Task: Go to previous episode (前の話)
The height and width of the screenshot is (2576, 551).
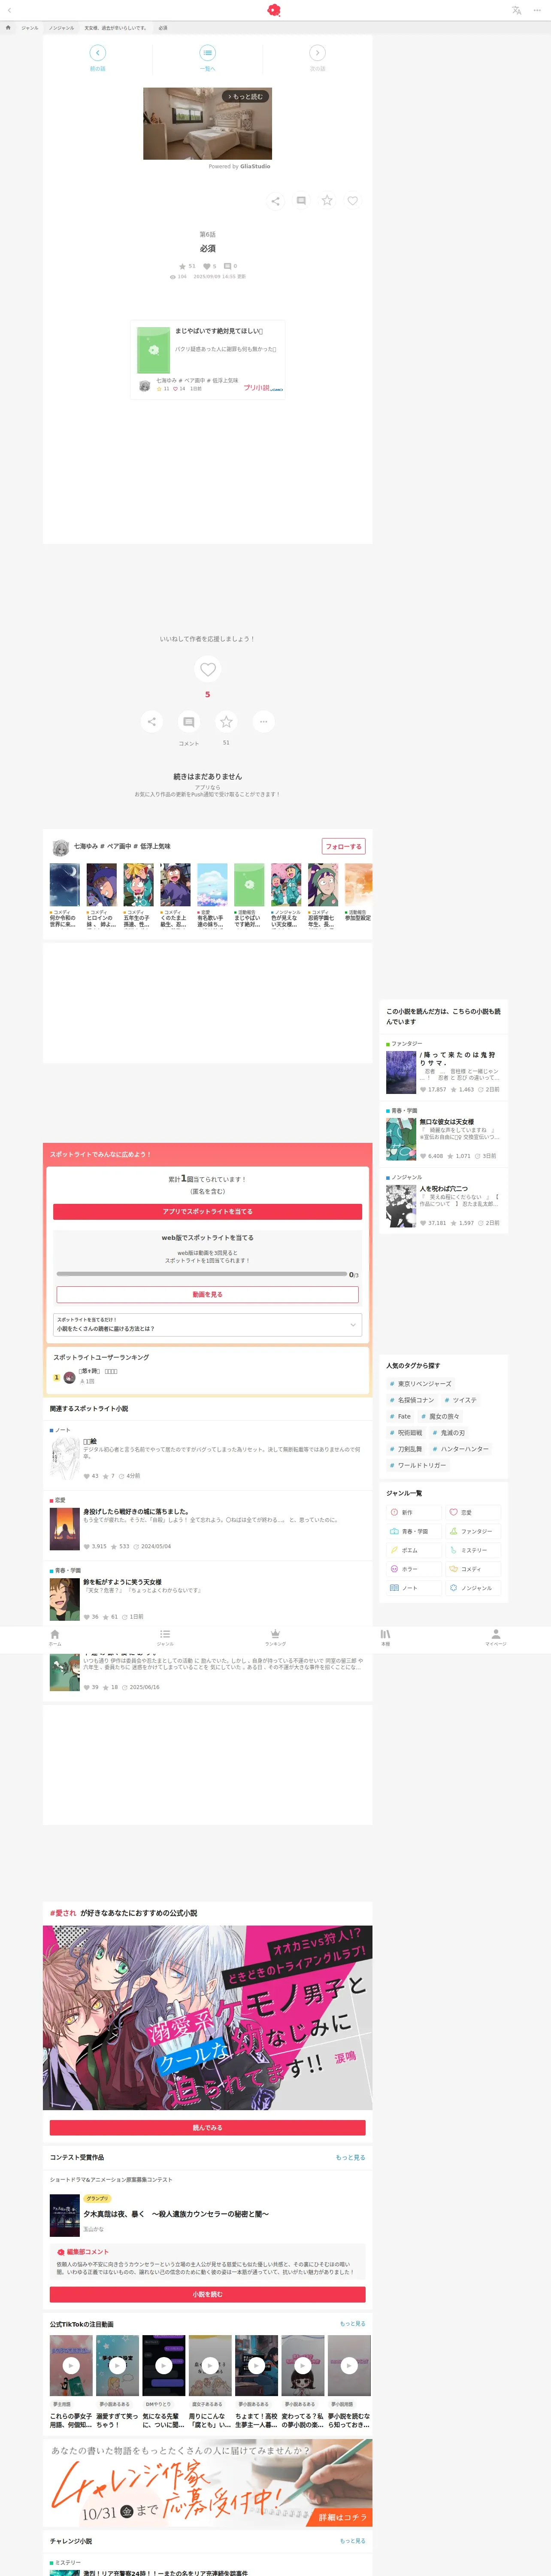Action: pos(97,57)
